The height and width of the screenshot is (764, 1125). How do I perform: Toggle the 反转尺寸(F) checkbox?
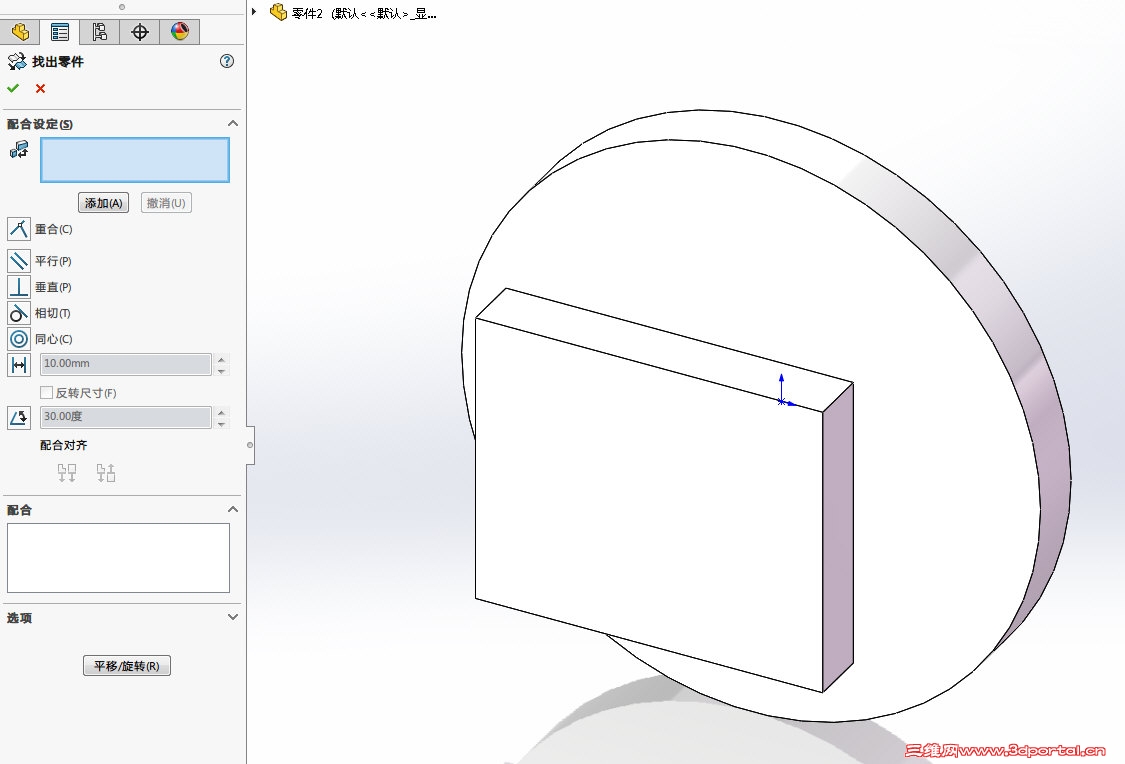pos(47,392)
